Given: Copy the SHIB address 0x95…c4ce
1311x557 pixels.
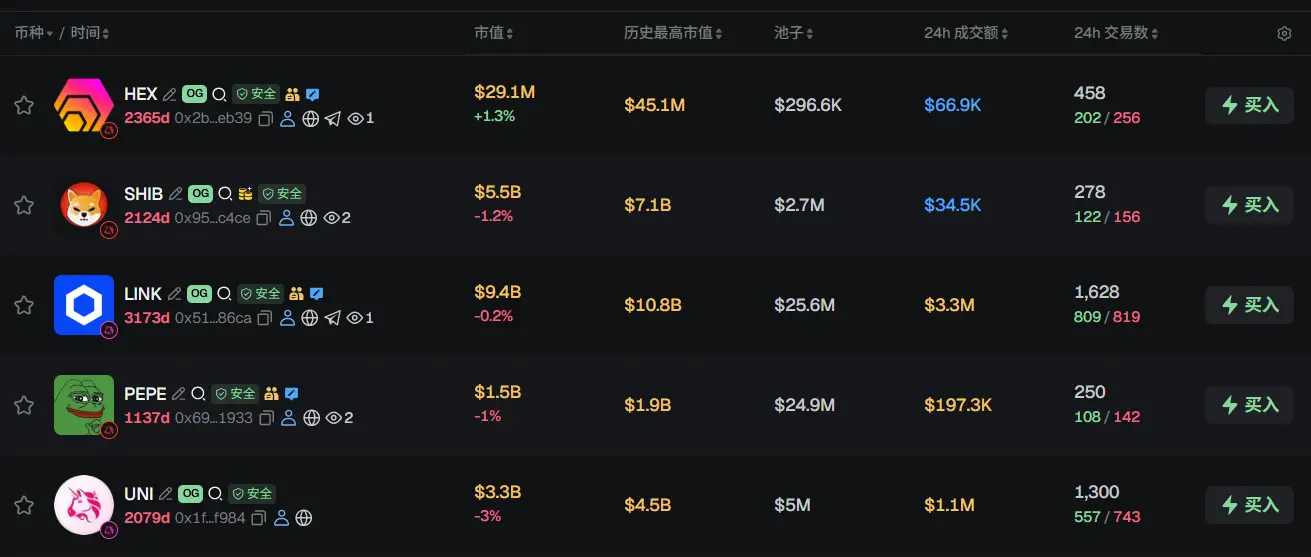Looking at the screenshot, I should pyautogui.click(x=264, y=218).
